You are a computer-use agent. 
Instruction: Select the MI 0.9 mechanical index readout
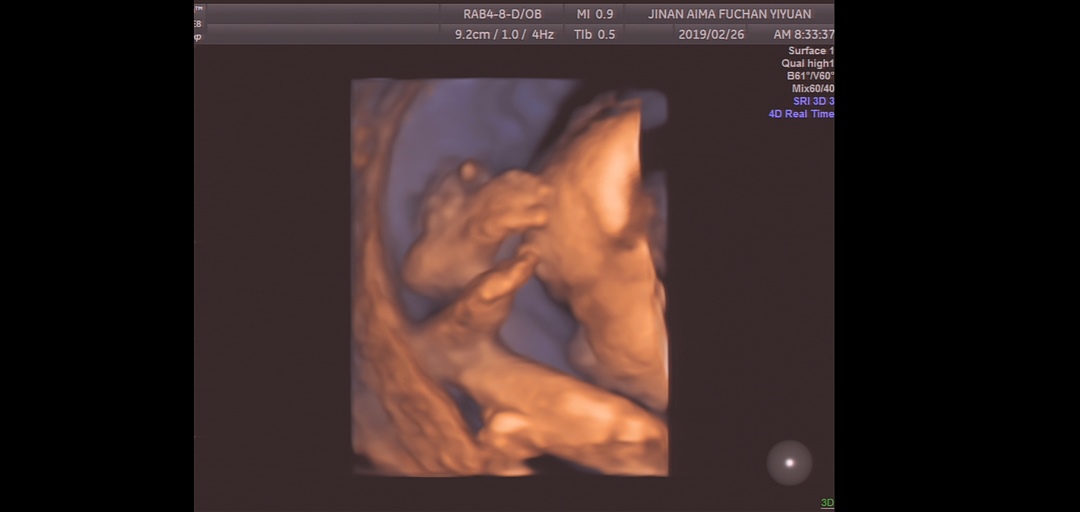tap(595, 14)
